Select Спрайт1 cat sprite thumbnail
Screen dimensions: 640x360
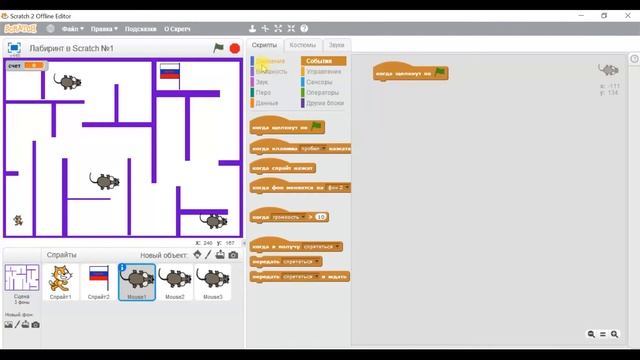click(60, 282)
